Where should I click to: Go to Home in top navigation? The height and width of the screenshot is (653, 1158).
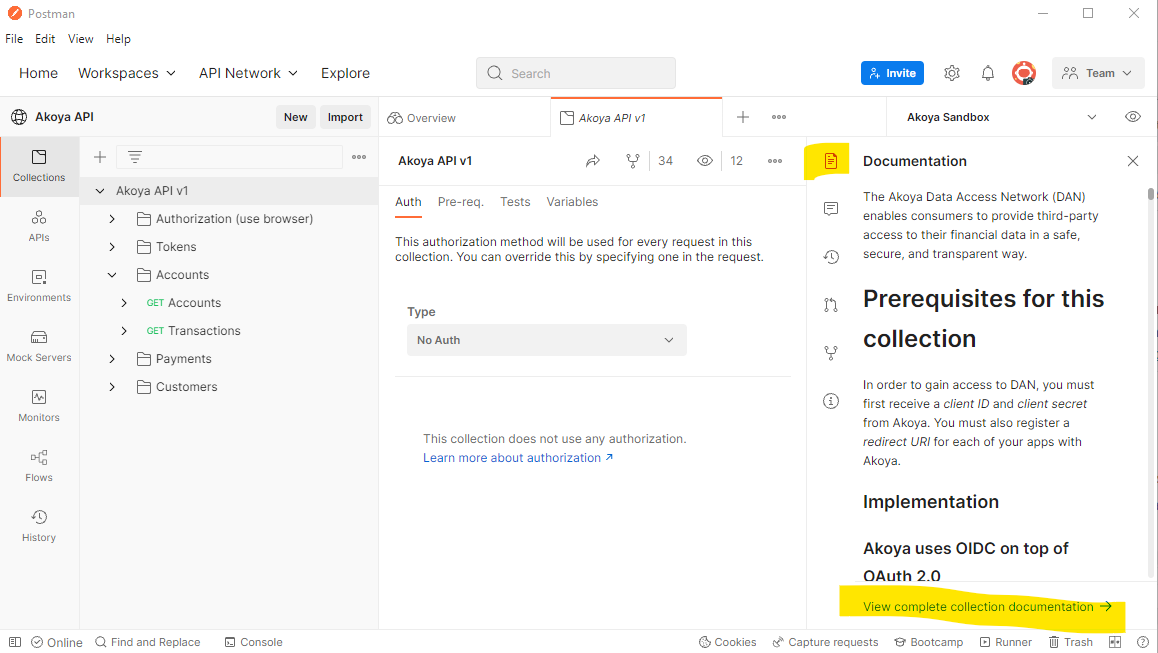pos(38,73)
